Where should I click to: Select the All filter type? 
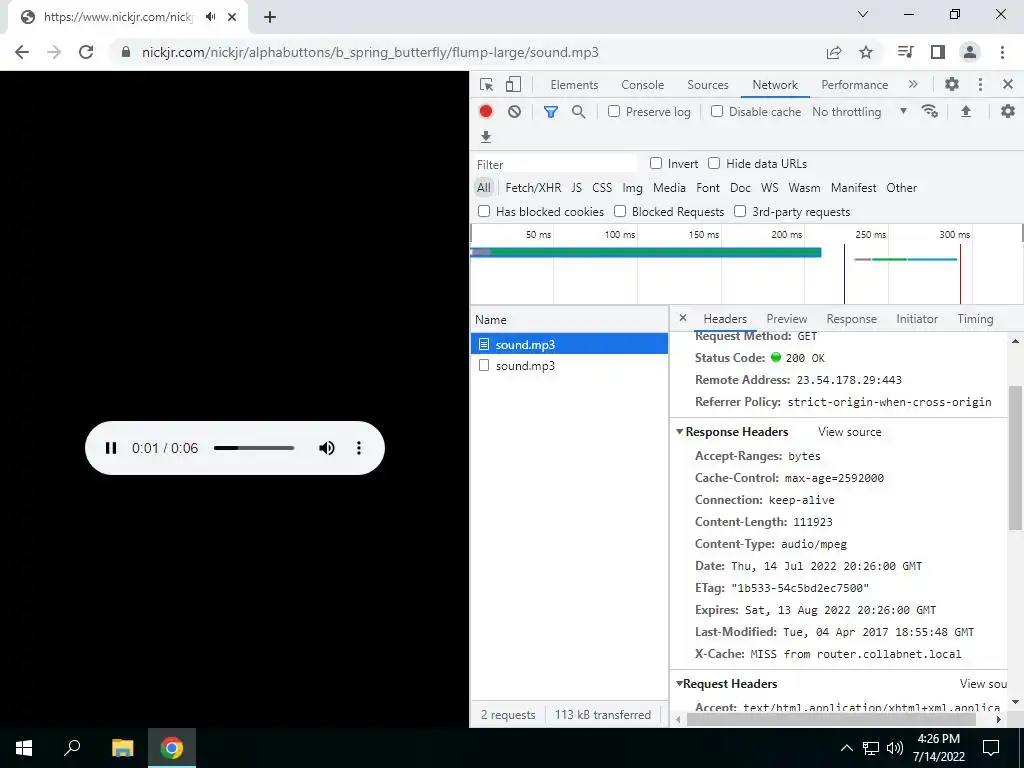point(484,188)
